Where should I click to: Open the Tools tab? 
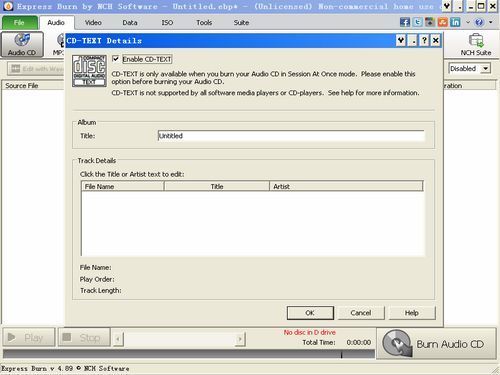tap(204, 23)
